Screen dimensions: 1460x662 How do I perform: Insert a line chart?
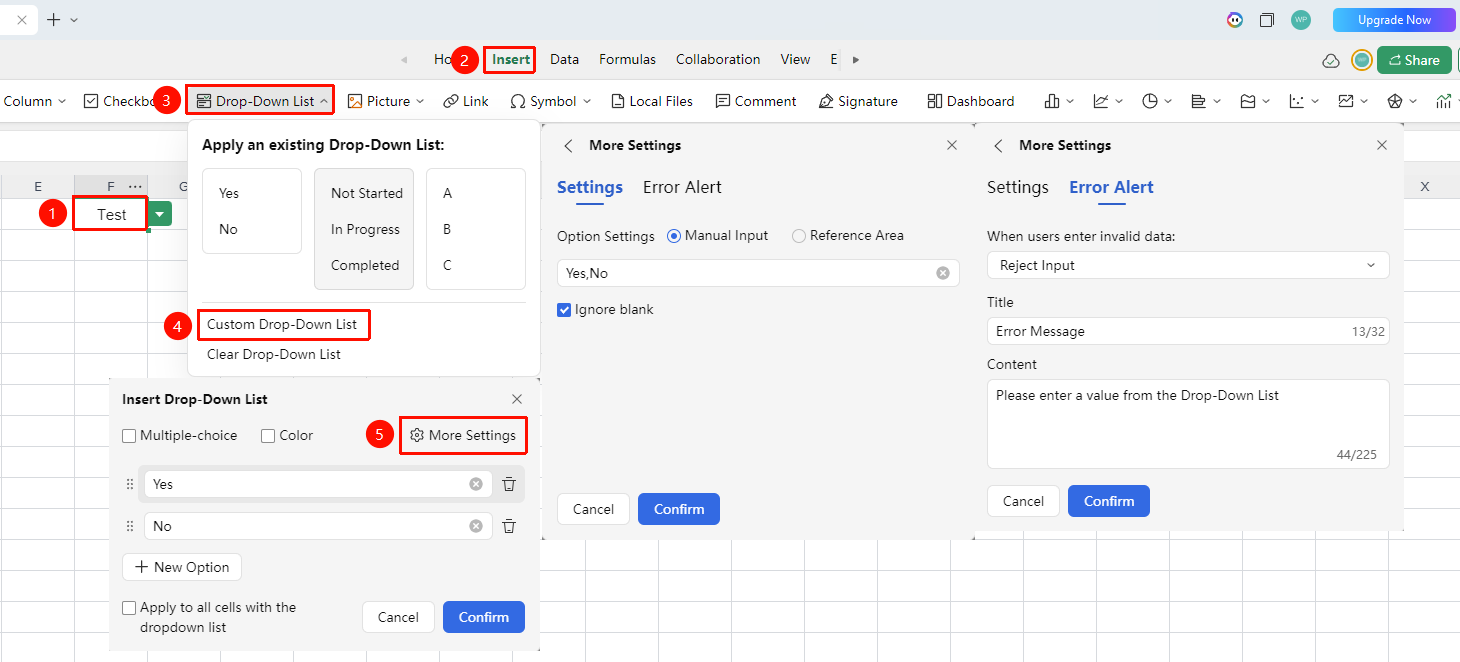[x=1101, y=101]
